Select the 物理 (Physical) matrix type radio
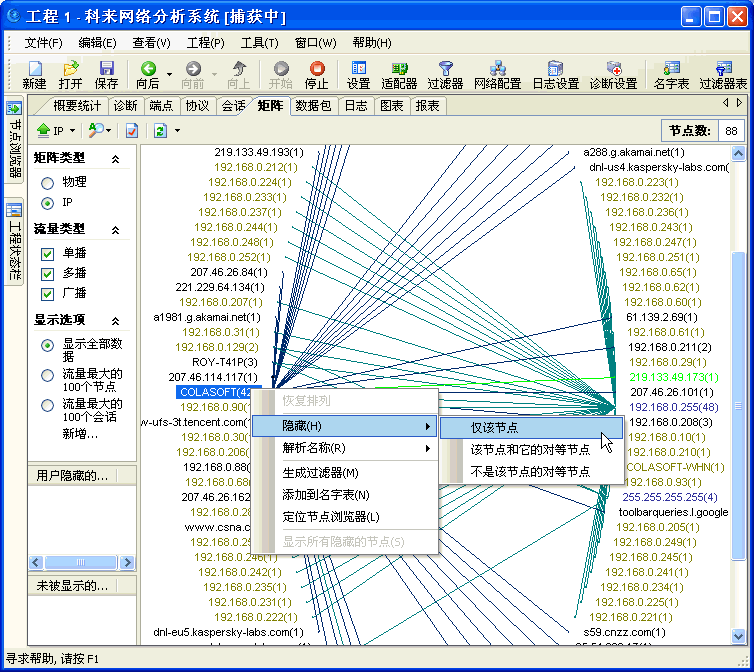The height and width of the screenshot is (672, 754). [x=48, y=183]
